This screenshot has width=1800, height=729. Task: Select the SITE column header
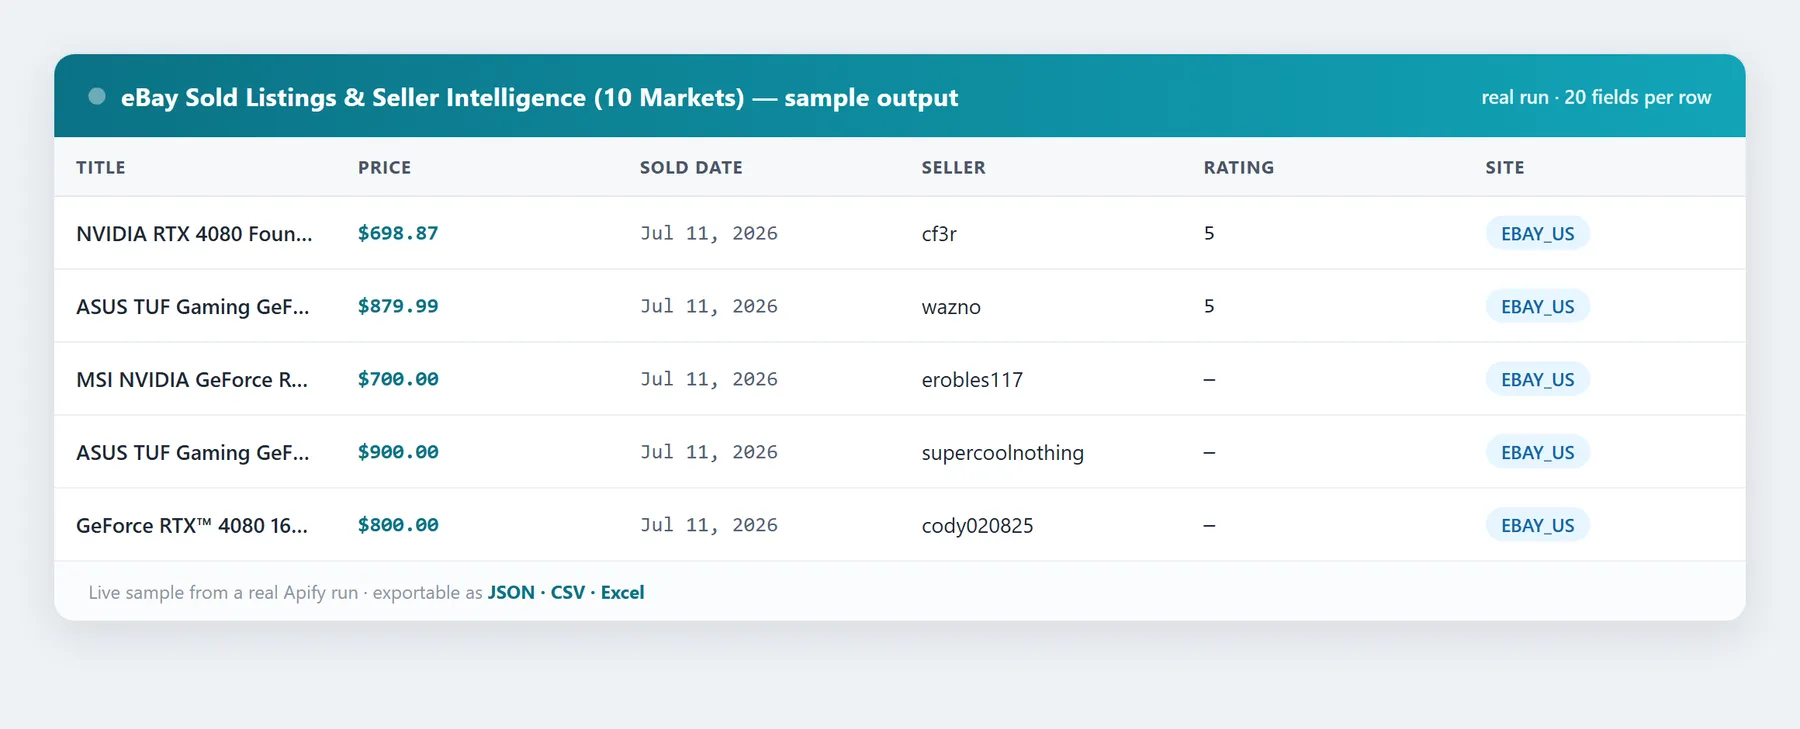(1505, 167)
